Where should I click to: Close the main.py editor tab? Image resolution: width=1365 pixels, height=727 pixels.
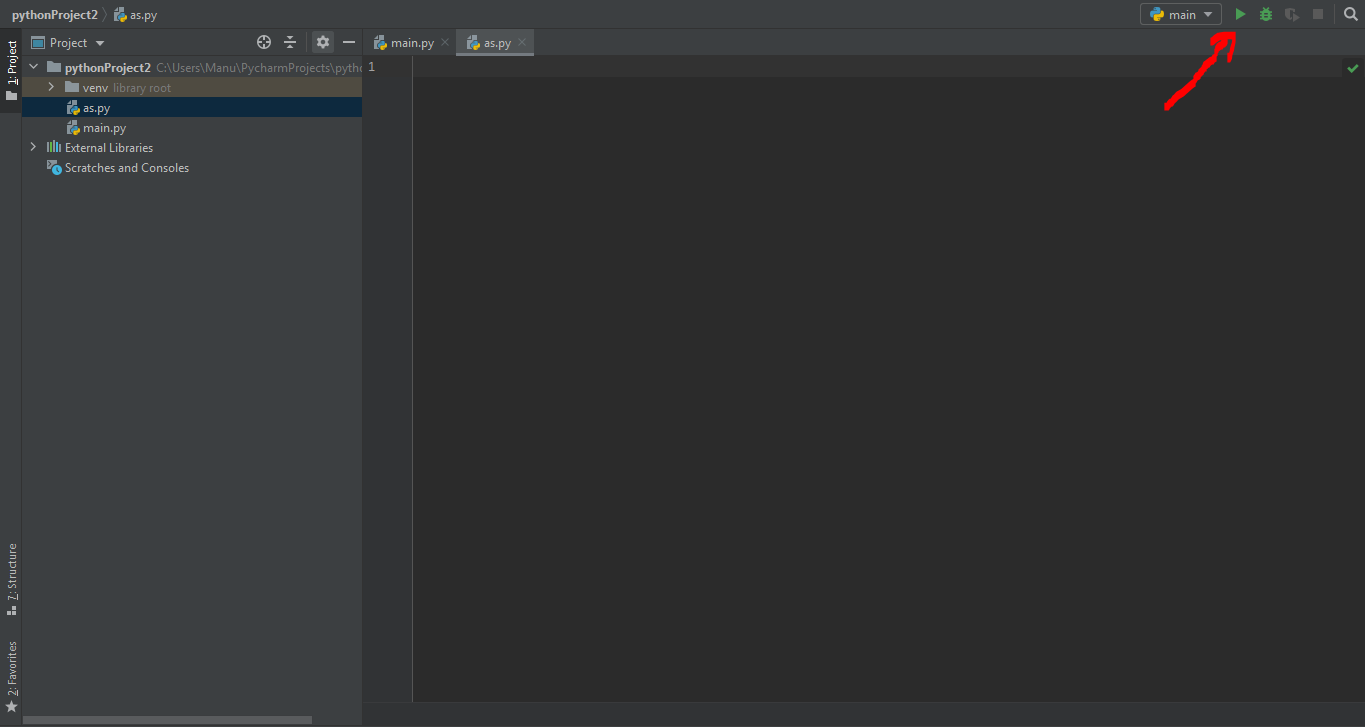[x=445, y=43]
